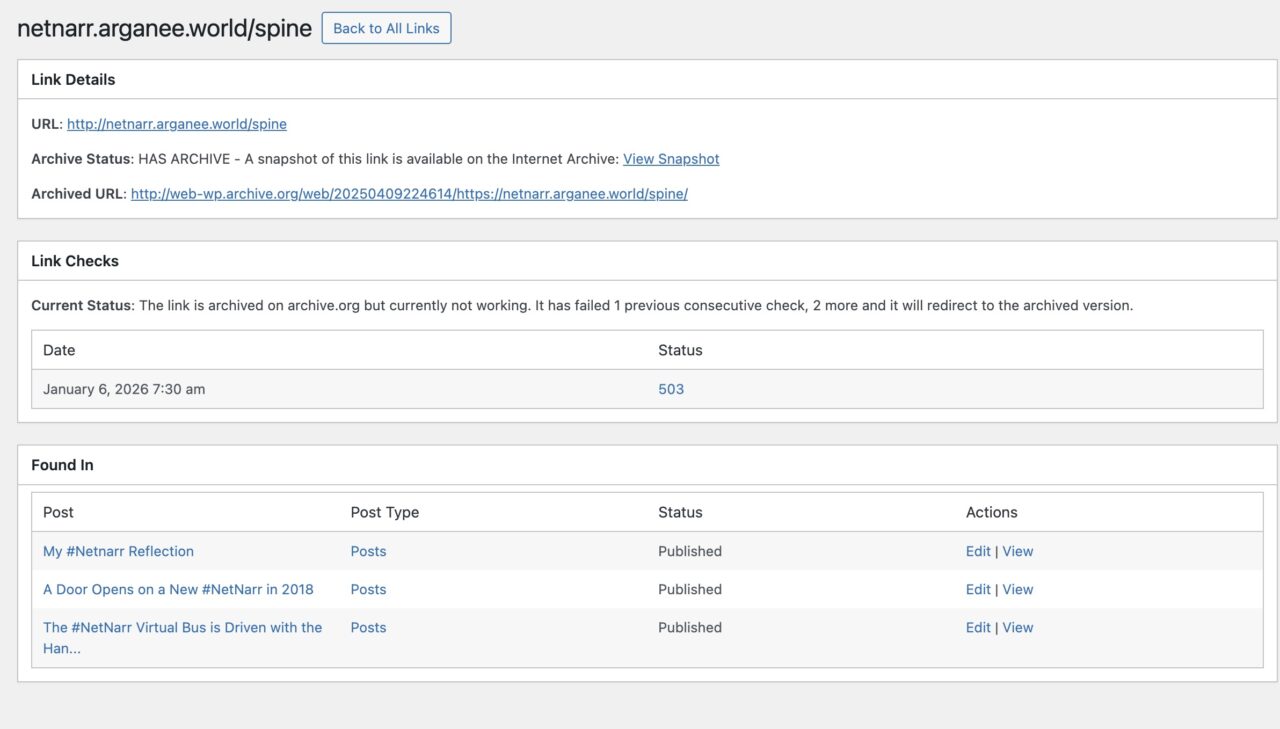Open The #NetNarr Virtual Bus post link
The image size is (1280, 729).
[182, 628]
